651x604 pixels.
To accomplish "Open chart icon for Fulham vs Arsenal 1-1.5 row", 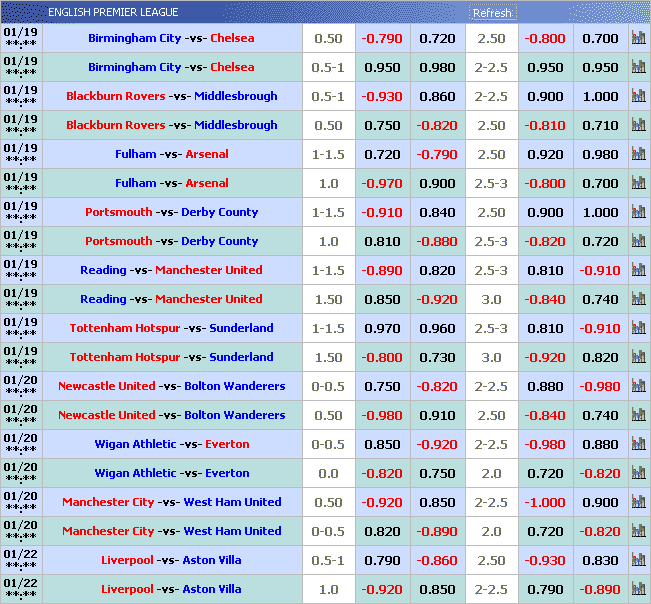I will [x=638, y=154].
